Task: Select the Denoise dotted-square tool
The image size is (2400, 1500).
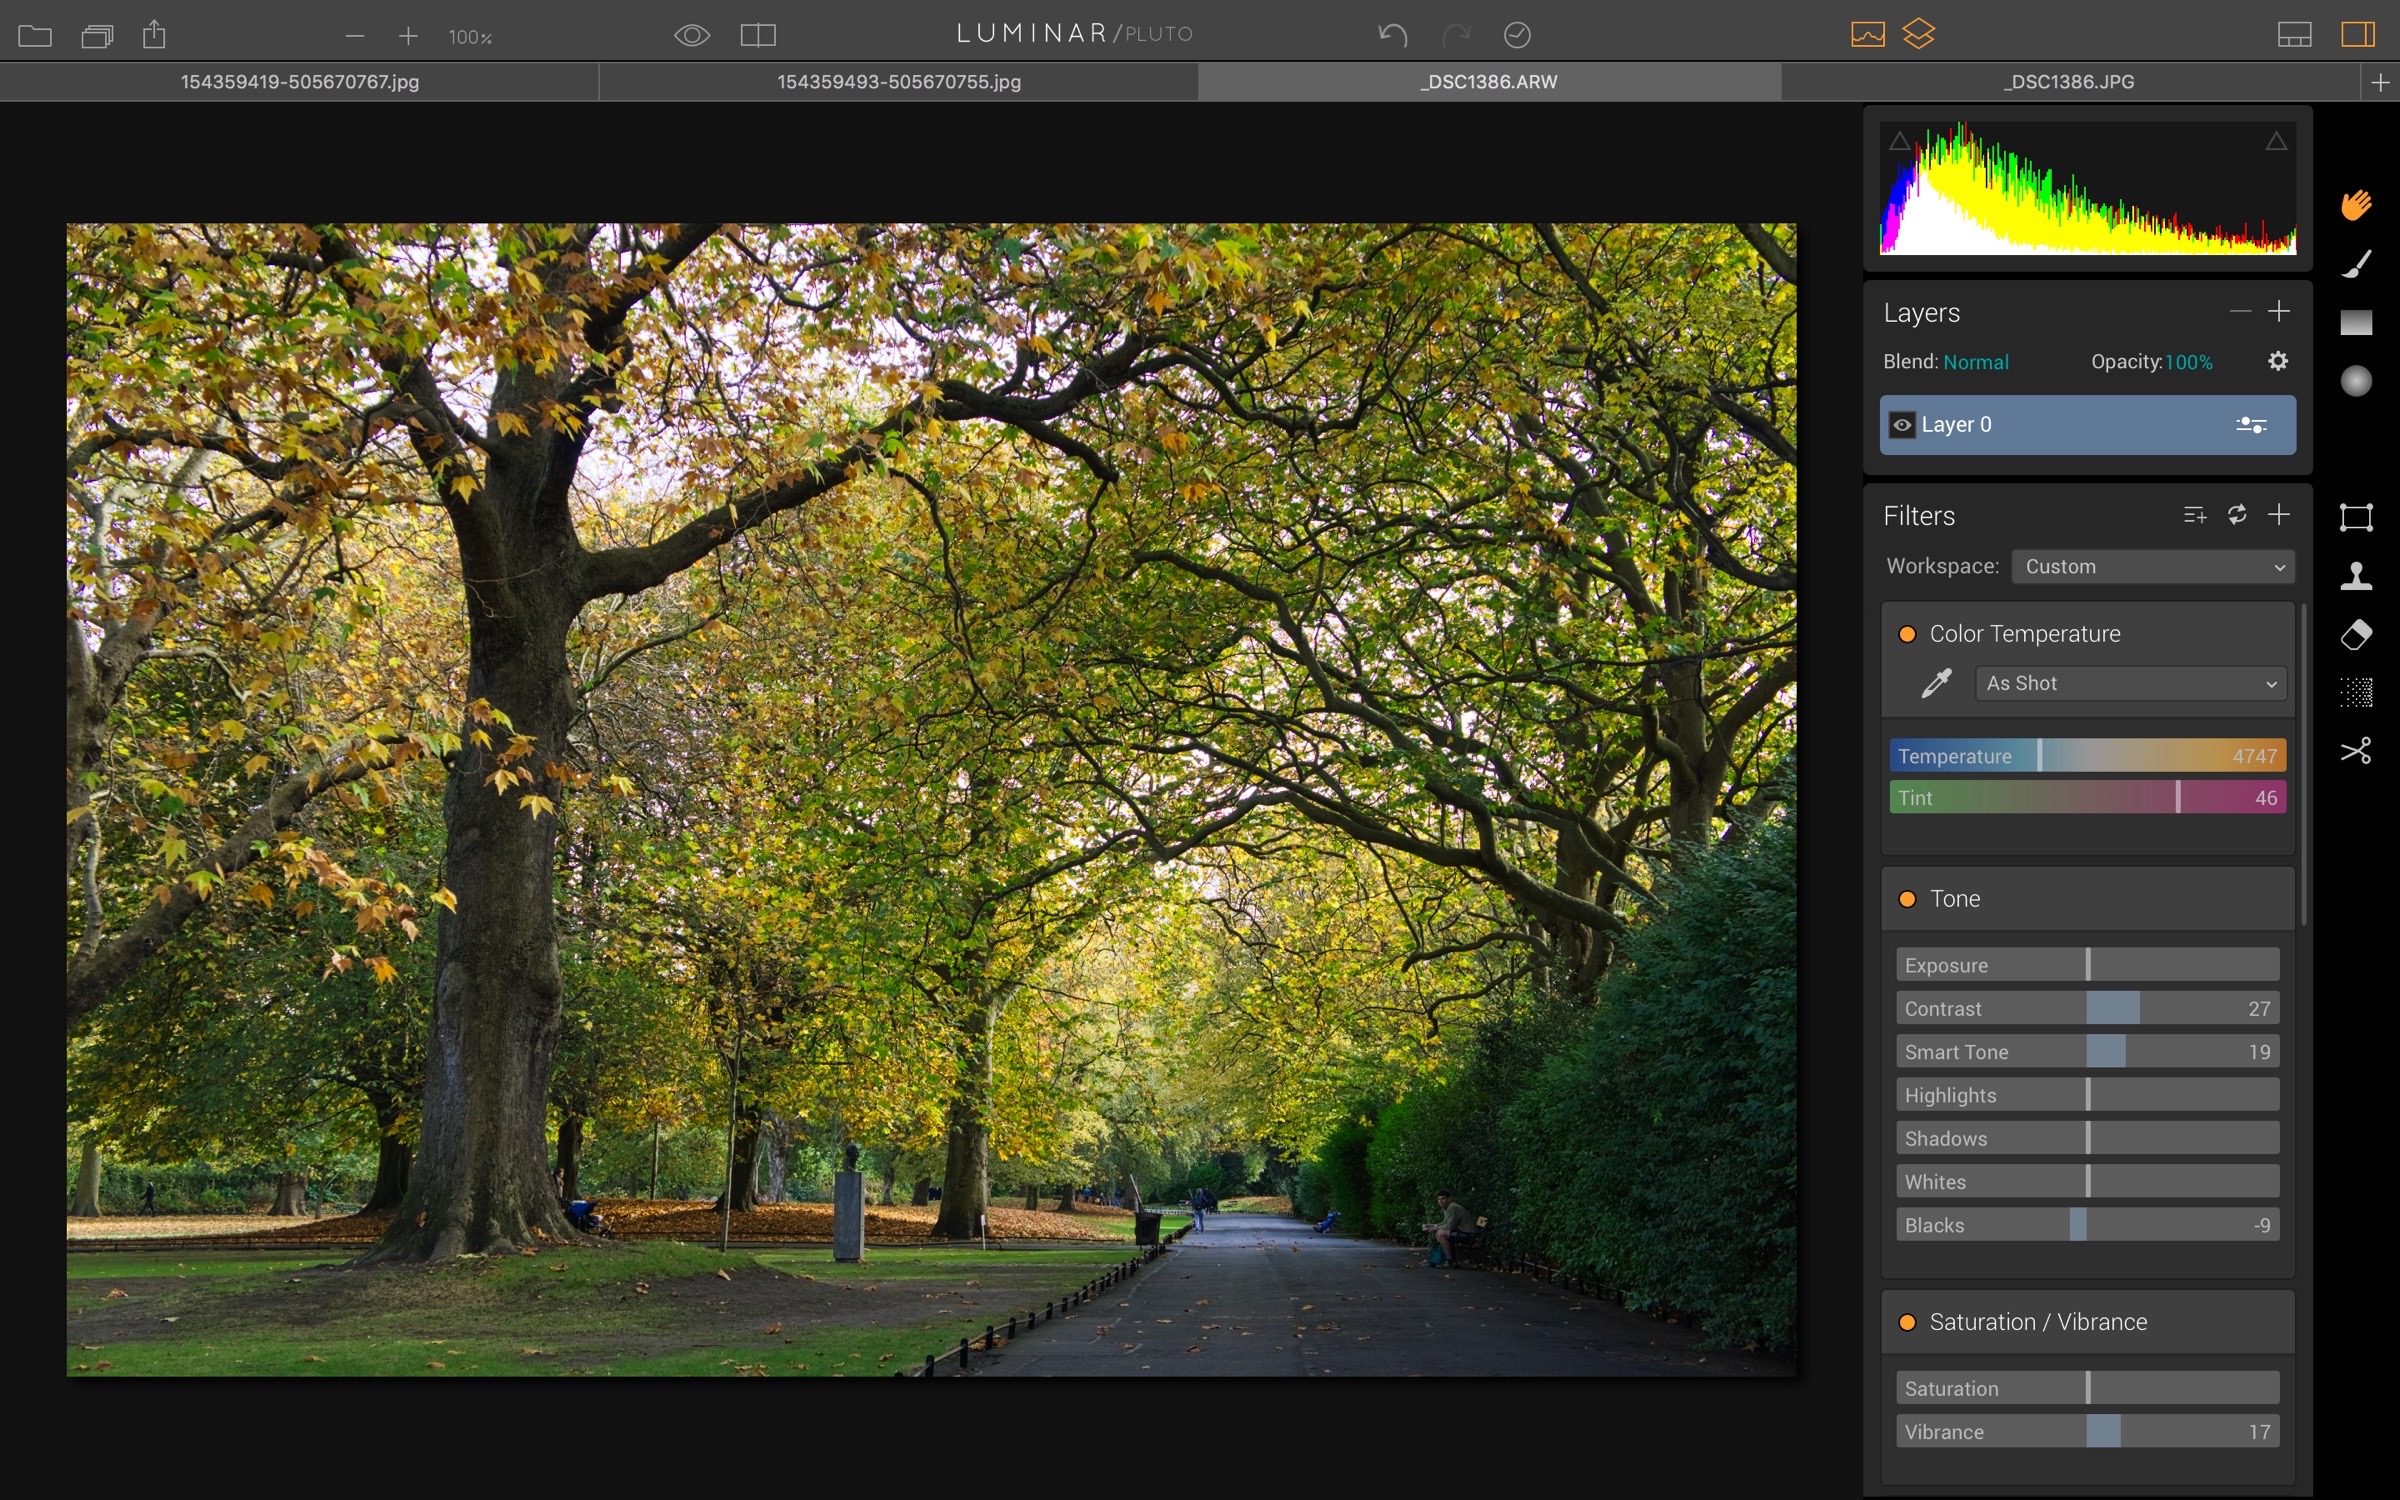Action: 2356,692
